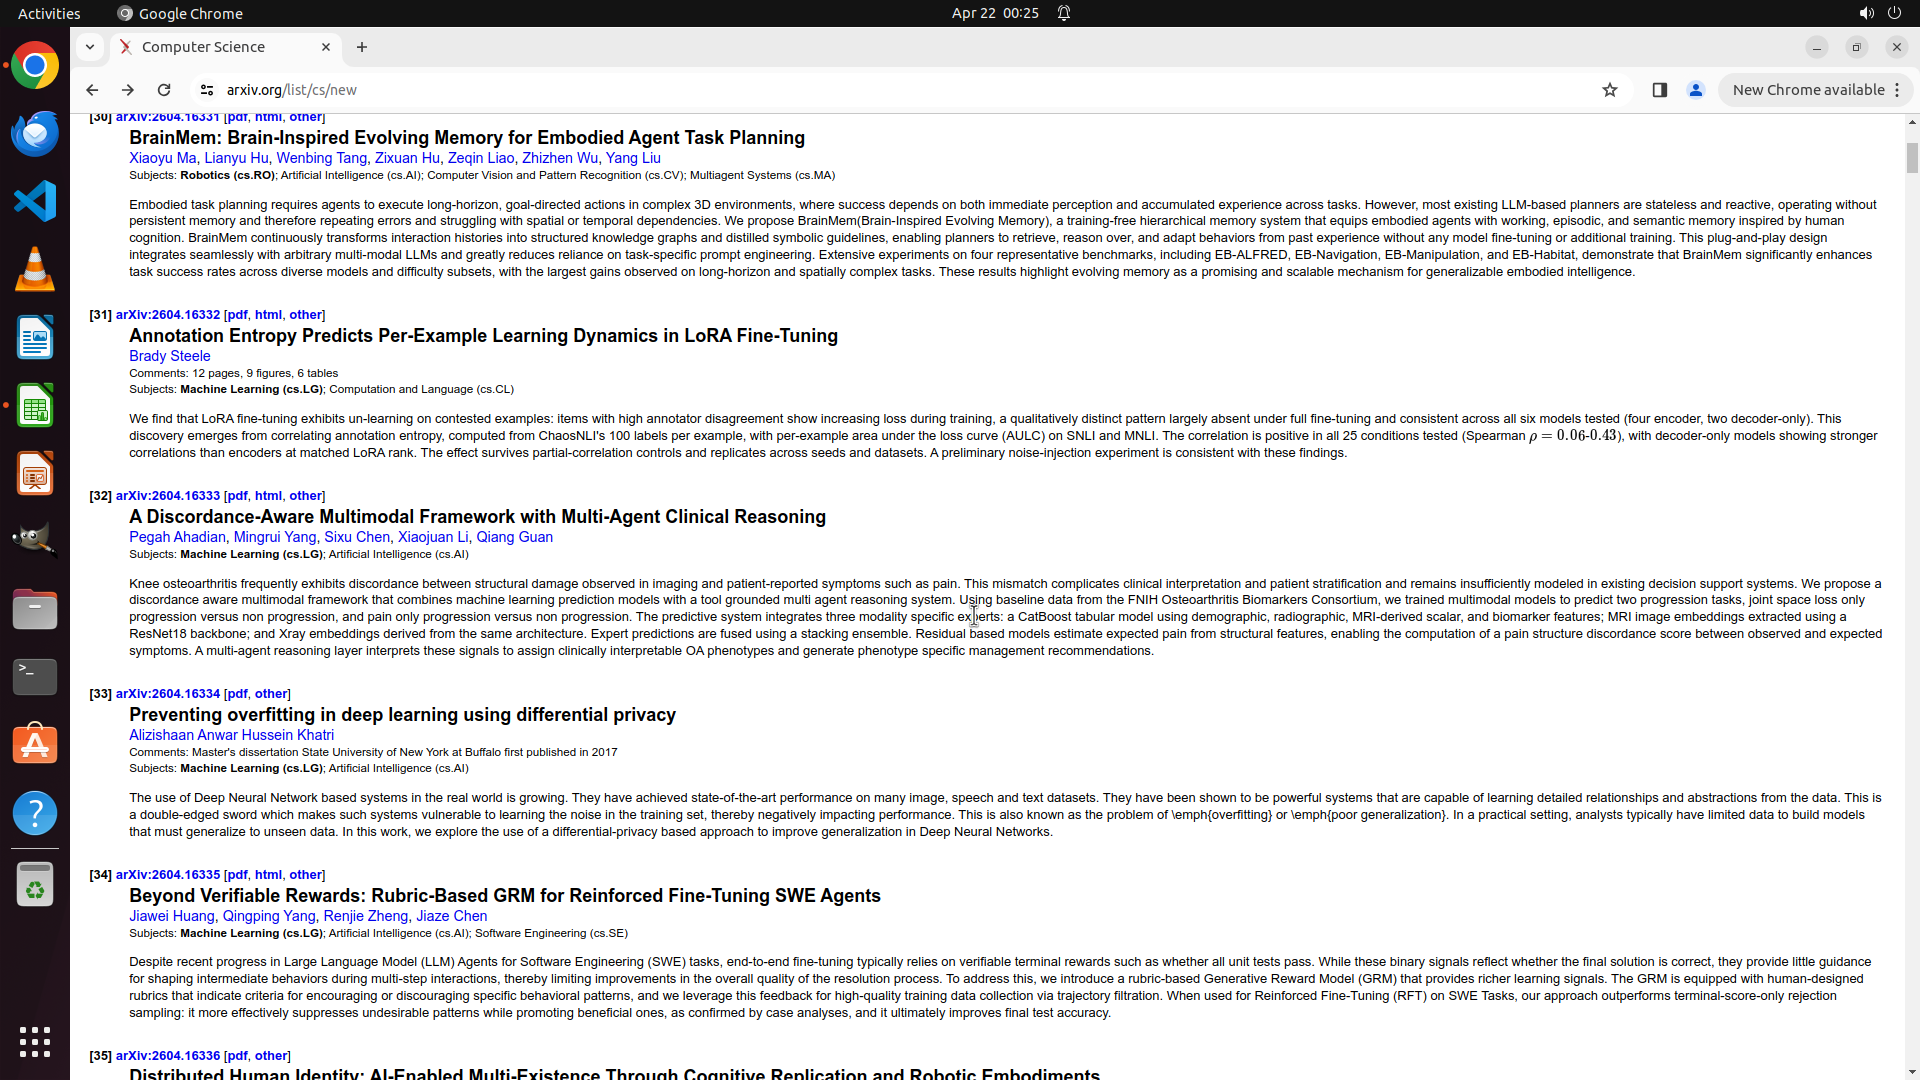
Task: Click the page vertical scrollbar thumb
Action: tap(1912, 157)
